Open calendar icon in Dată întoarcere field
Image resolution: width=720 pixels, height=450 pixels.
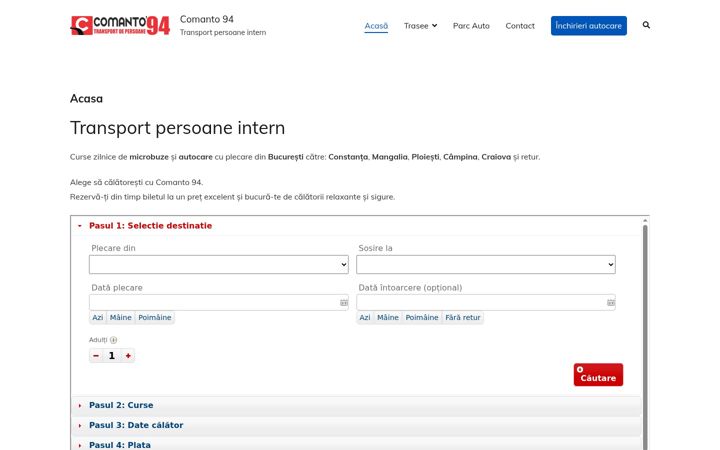611,303
